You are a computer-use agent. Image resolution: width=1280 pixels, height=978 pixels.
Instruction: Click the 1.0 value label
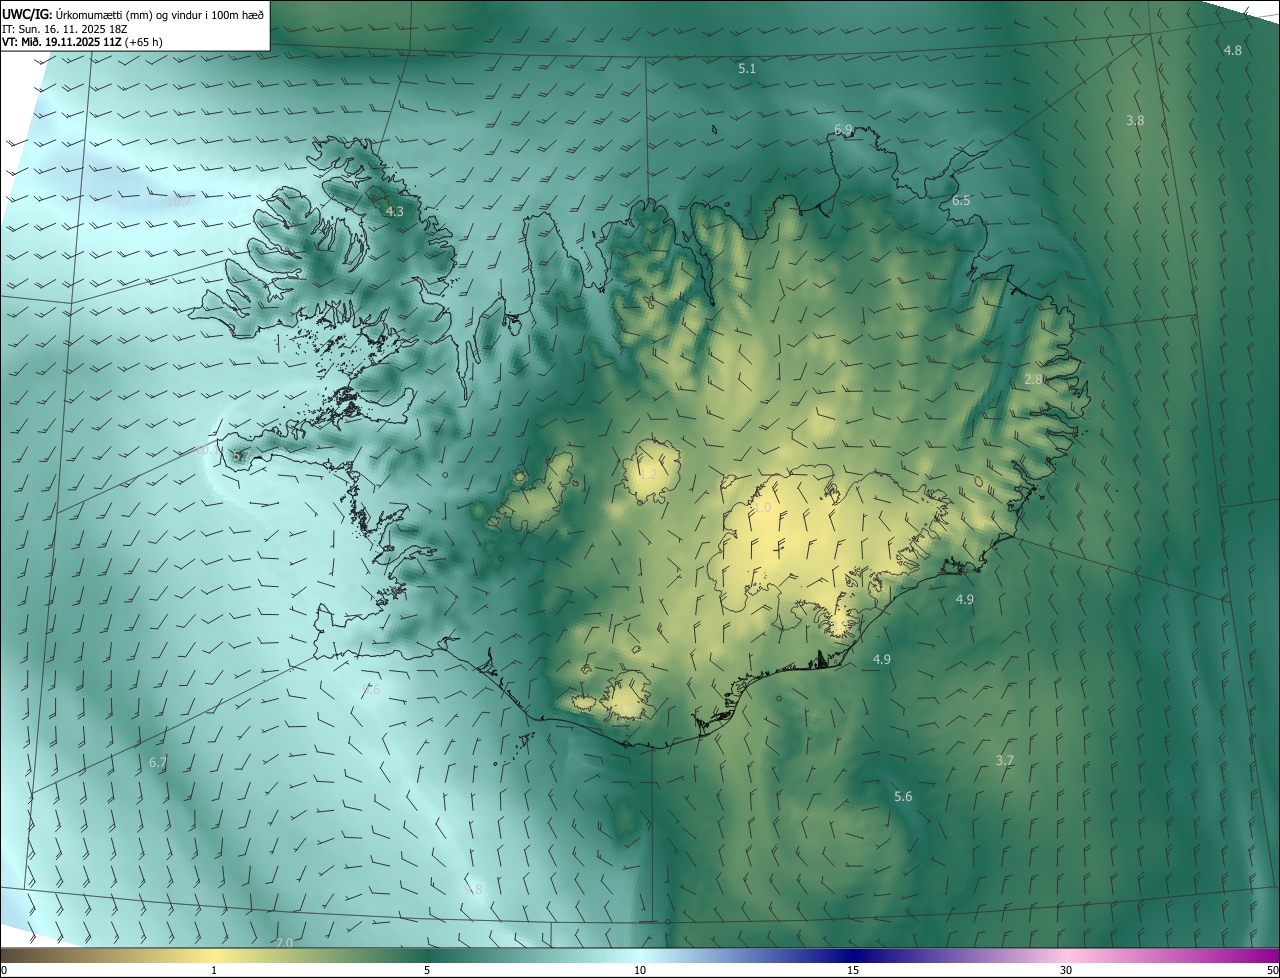(x=762, y=508)
